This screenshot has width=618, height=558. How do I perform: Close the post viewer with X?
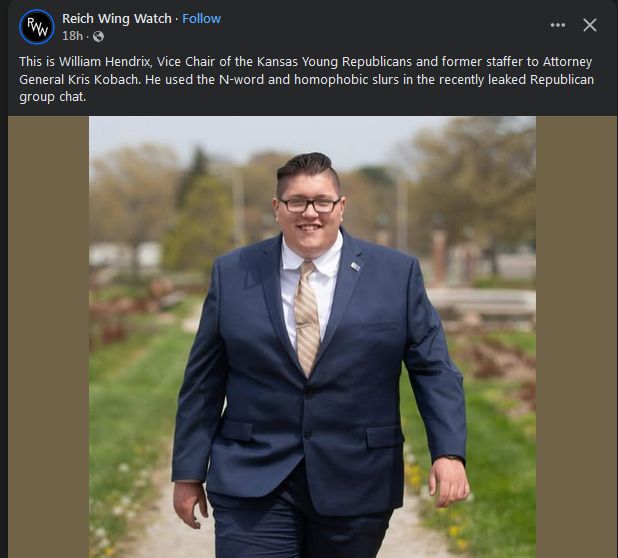tap(590, 25)
